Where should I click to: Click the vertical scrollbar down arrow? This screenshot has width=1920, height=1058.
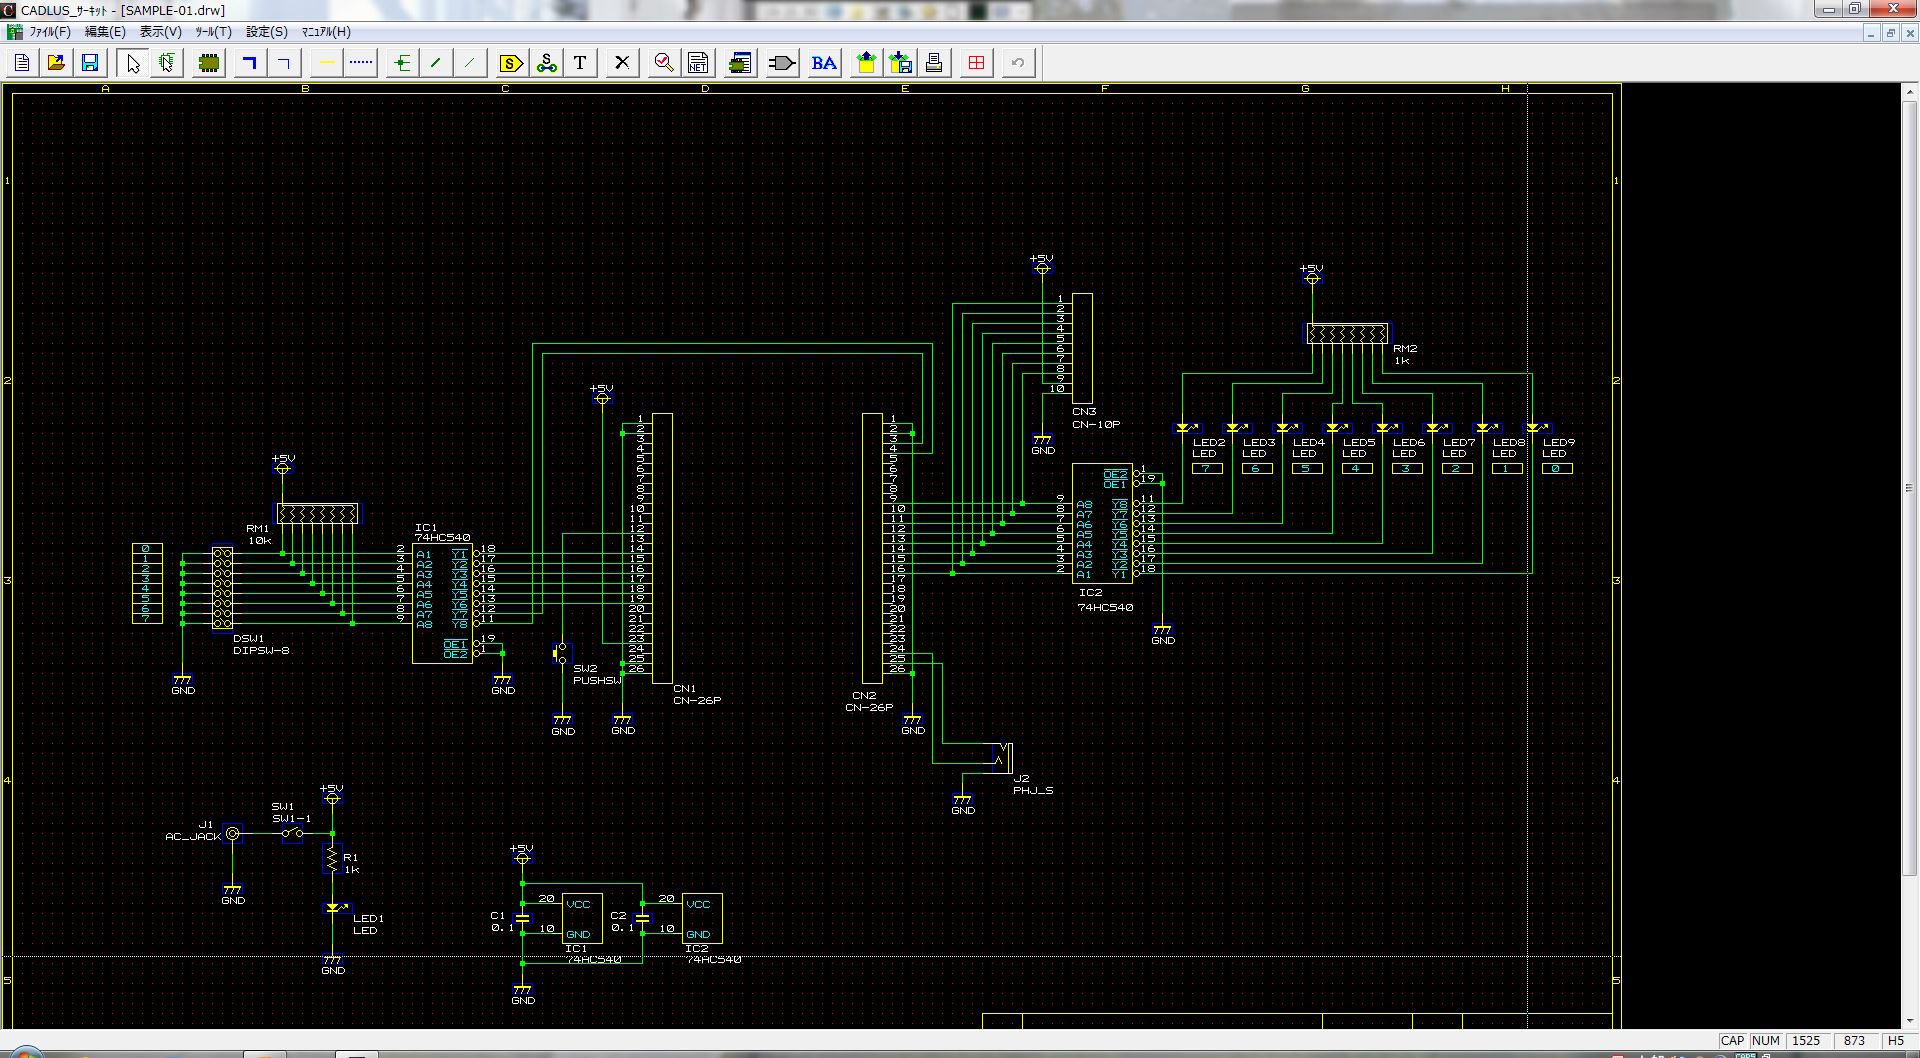pos(1910,1021)
